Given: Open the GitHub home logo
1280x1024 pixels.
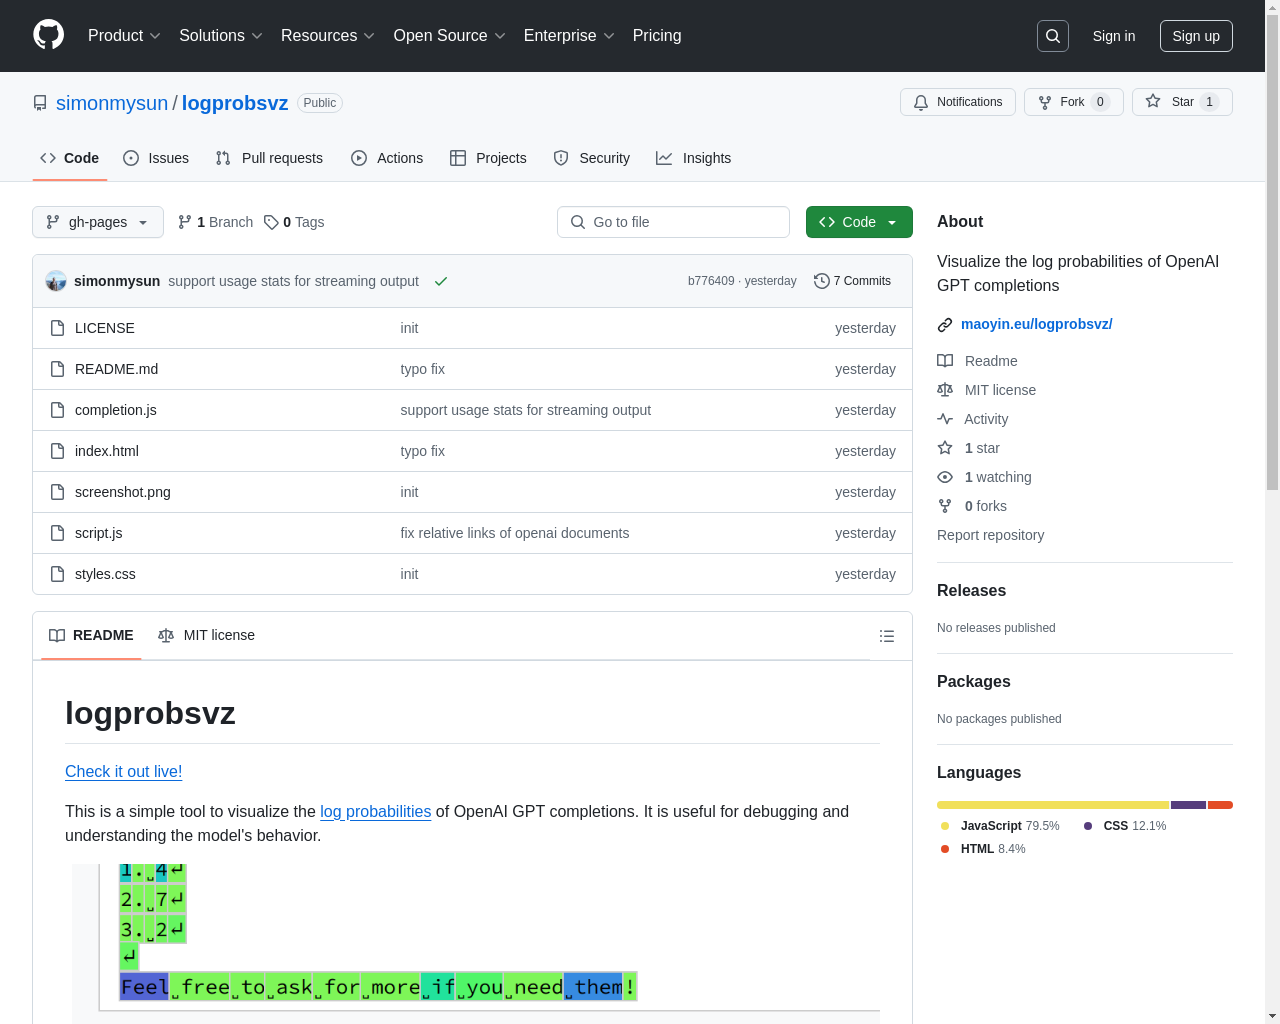Looking at the screenshot, I should pyautogui.click(x=48, y=35).
